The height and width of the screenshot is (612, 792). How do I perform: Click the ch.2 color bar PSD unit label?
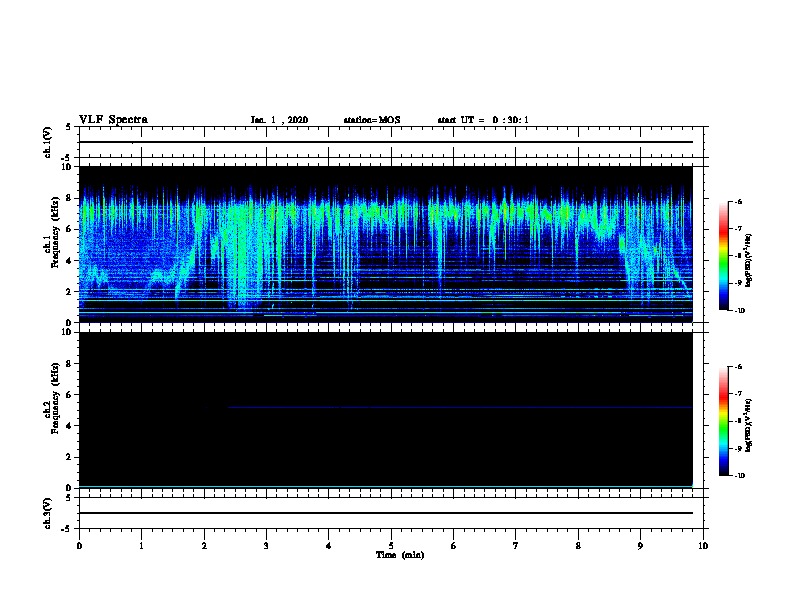pyautogui.click(x=748, y=426)
